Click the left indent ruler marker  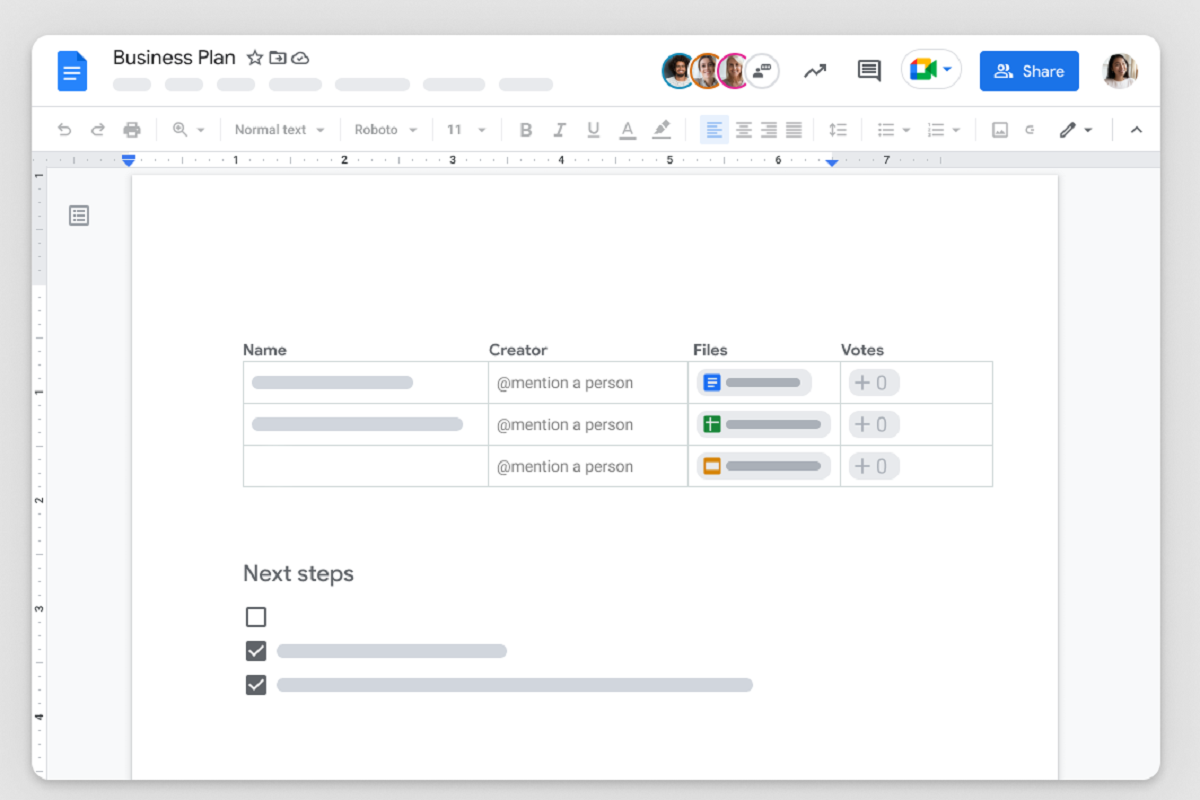click(128, 160)
